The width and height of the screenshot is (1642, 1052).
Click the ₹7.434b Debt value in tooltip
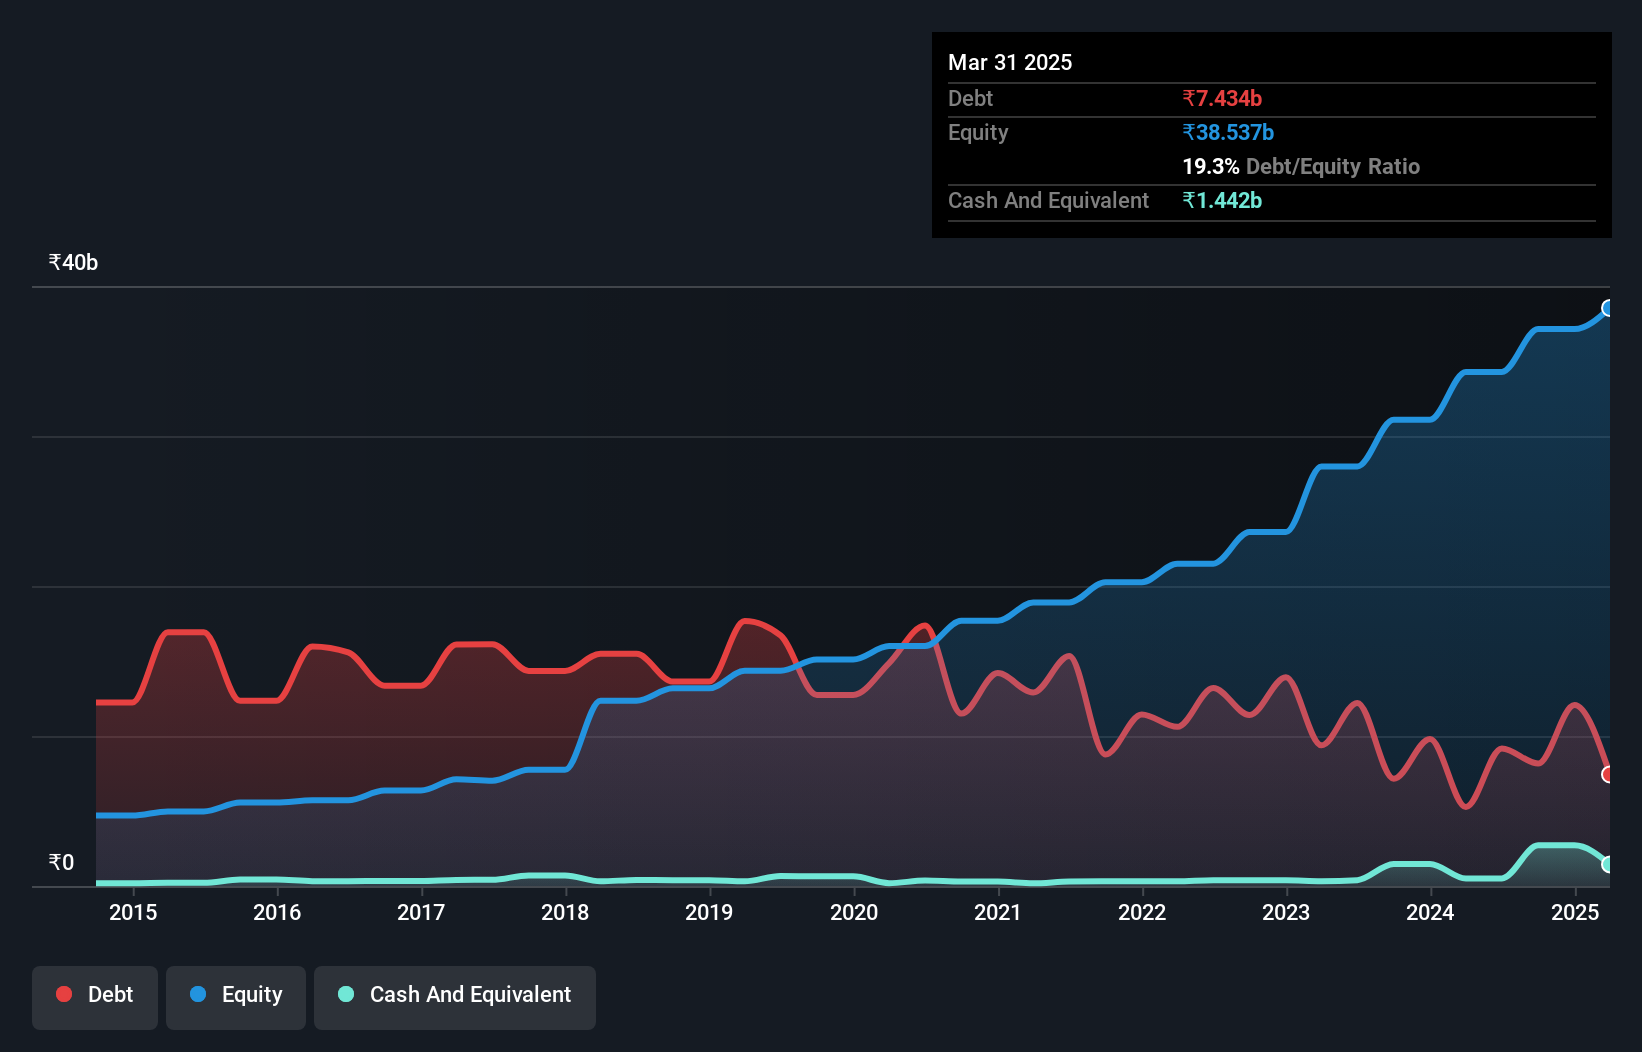click(x=1222, y=98)
